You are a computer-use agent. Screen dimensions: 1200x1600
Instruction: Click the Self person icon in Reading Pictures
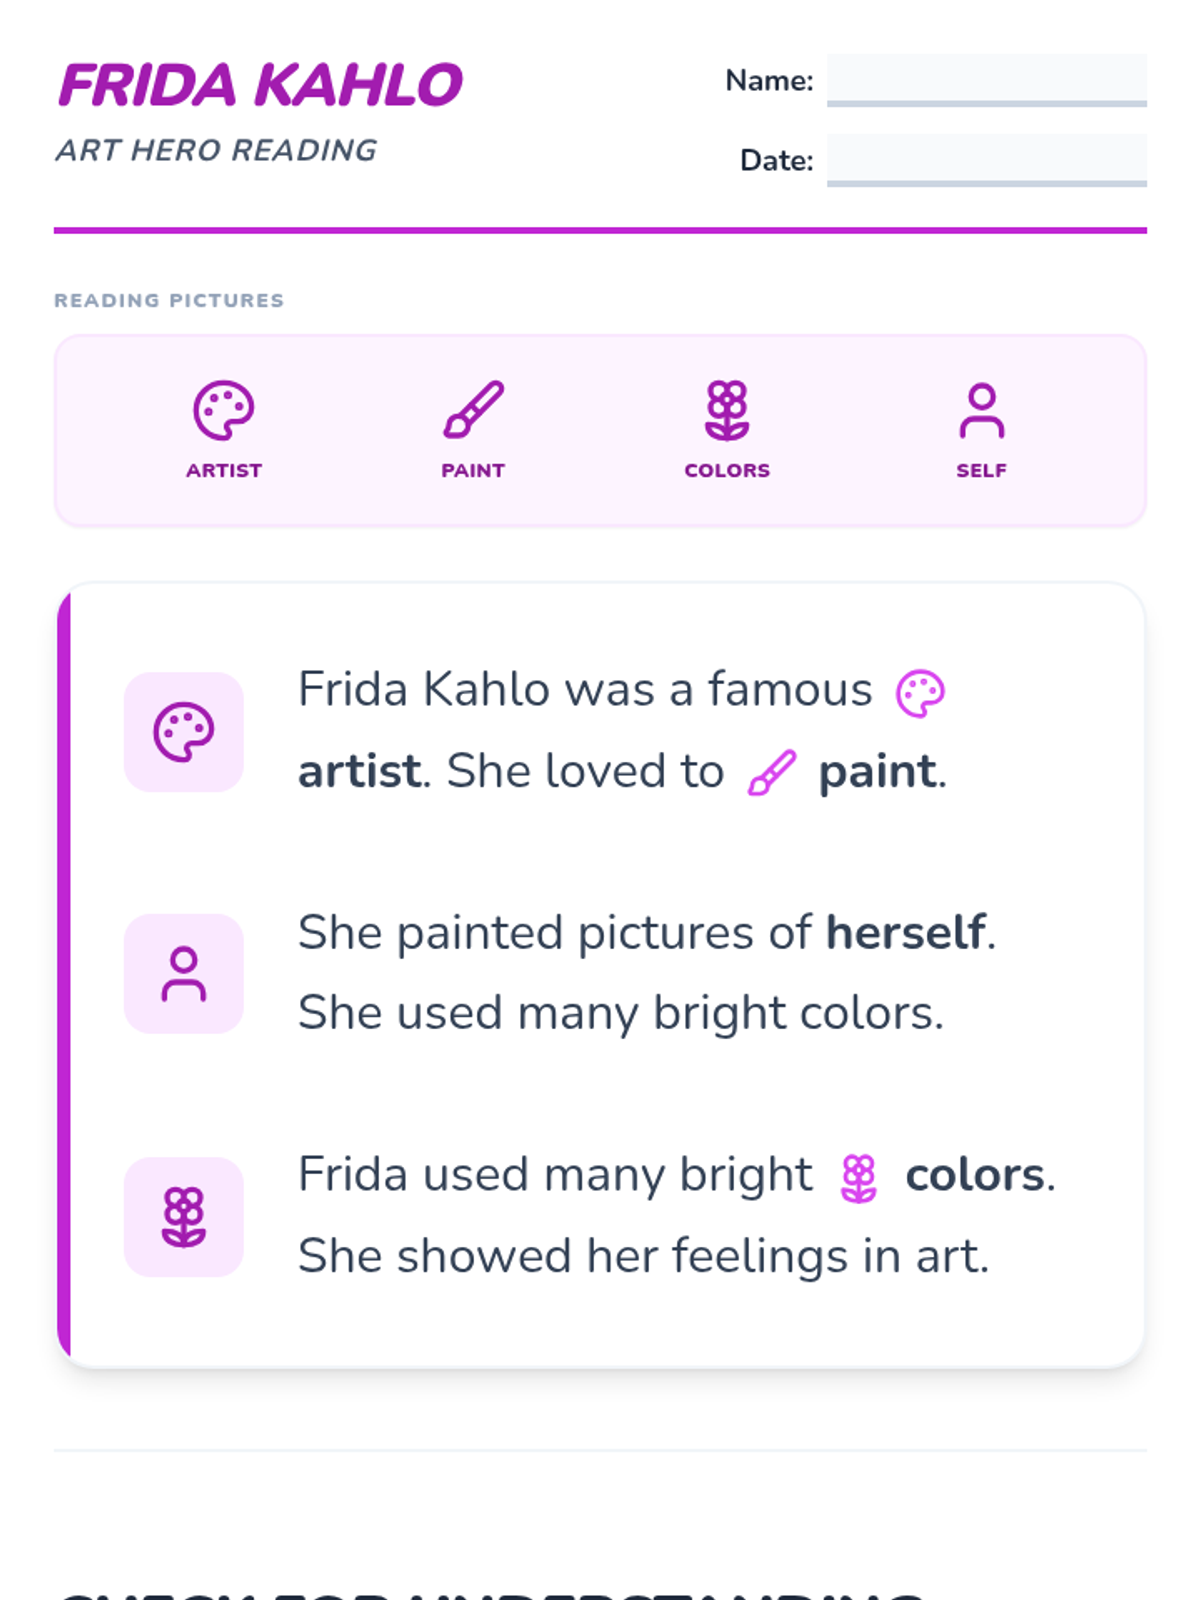click(982, 410)
